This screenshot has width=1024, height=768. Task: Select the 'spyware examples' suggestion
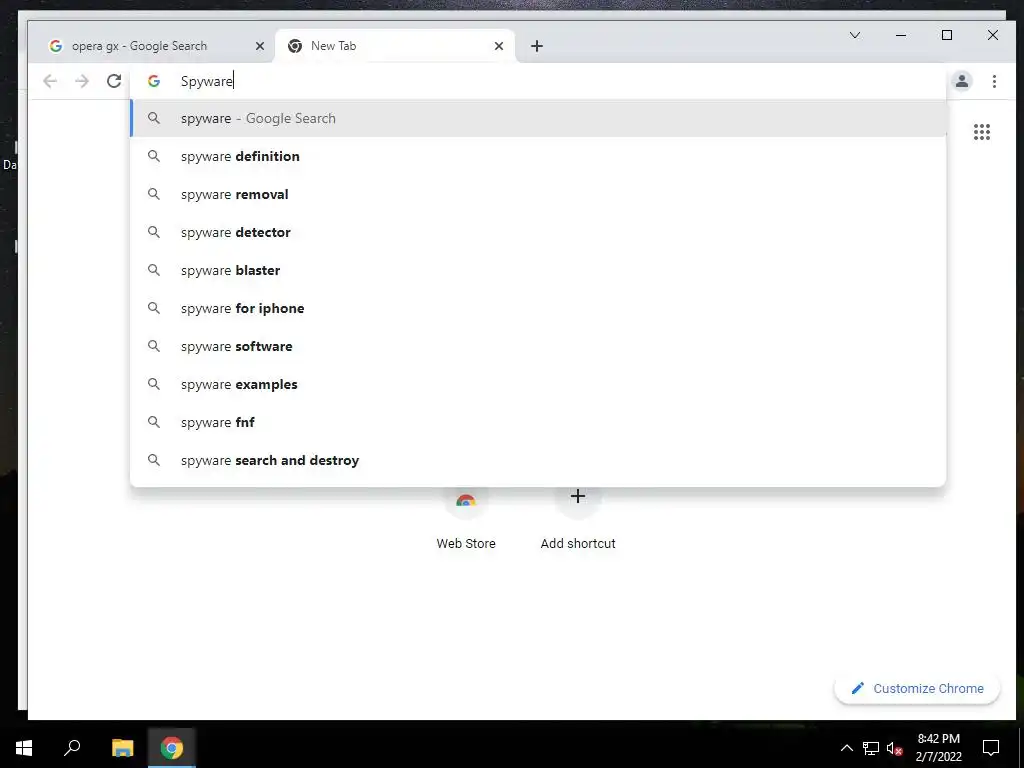(x=538, y=384)
